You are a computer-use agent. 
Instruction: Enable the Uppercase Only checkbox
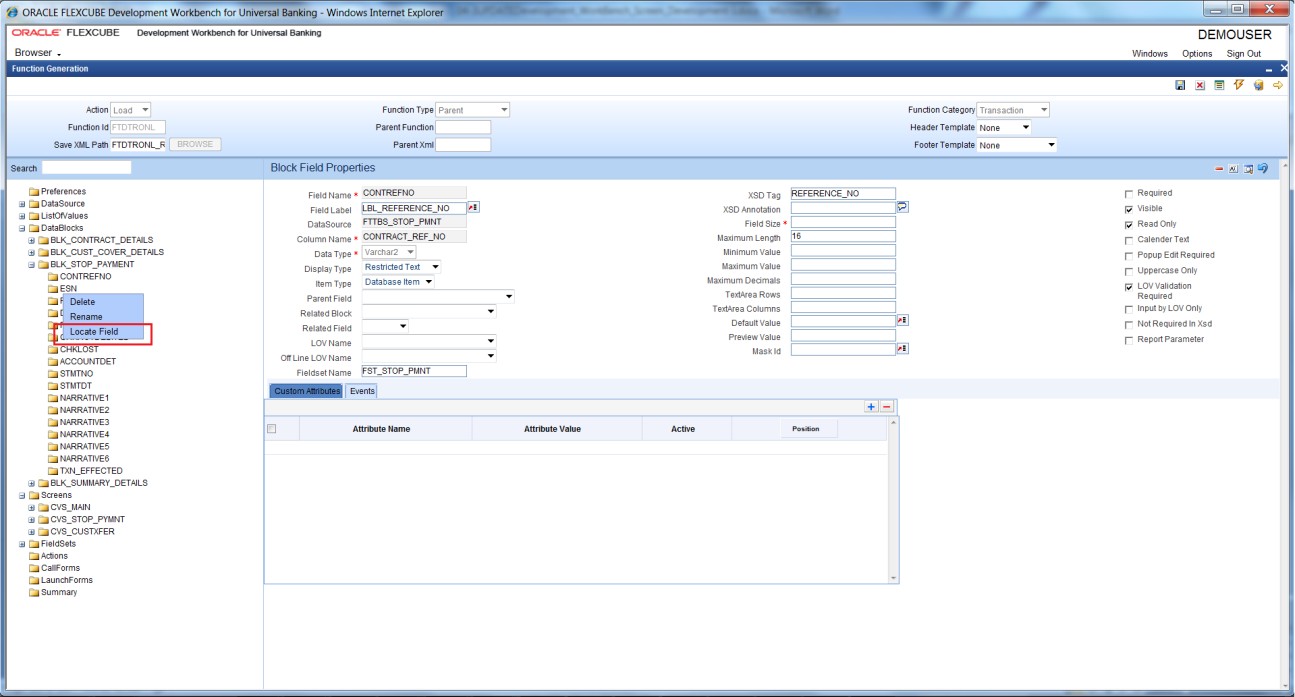click(1129, 271)
